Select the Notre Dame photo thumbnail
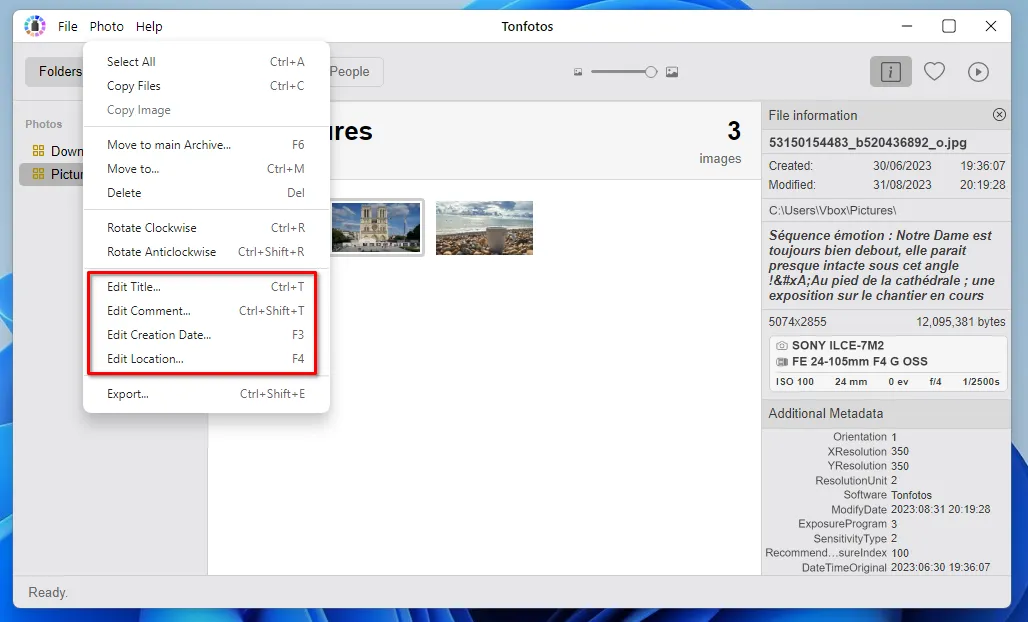 pyautogui.click(x=377, y=227)
